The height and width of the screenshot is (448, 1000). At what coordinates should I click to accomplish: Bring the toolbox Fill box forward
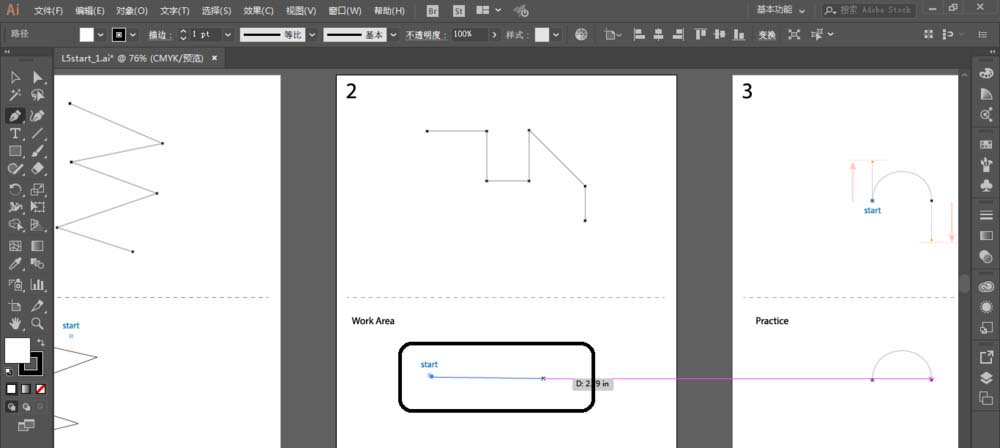pyautogui.click(x=17, y=350)
